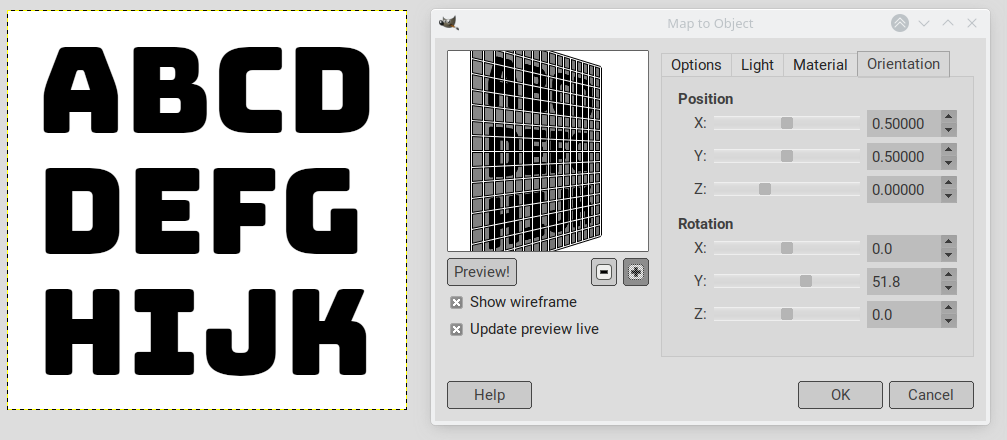The height and width of the screenshot is (440, 1007).
Task: Click the ABCD letters canvas image
Action: (207, 210)
